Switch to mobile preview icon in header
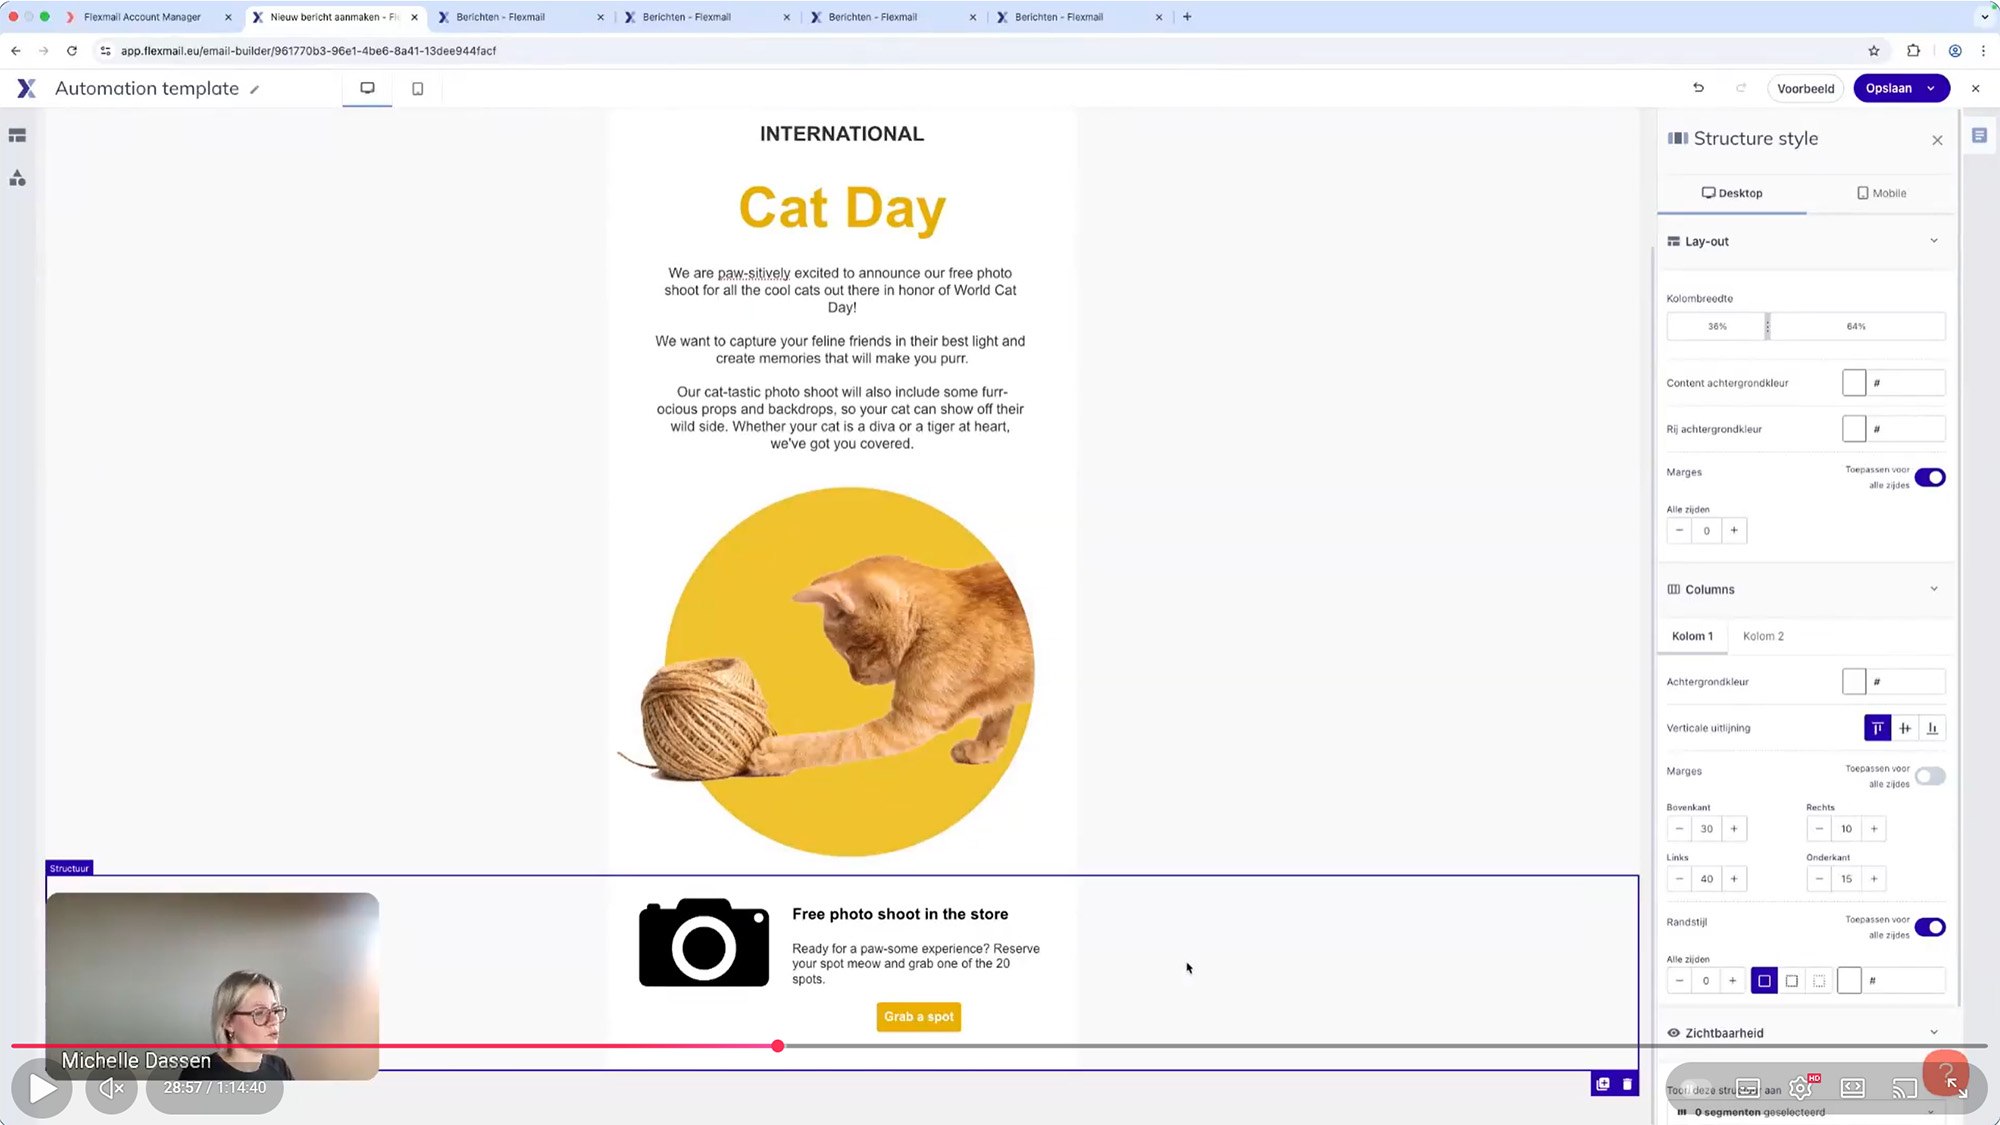This screenshot has width=2000, height=1125. pyautogui.click(x=418, y=89)
